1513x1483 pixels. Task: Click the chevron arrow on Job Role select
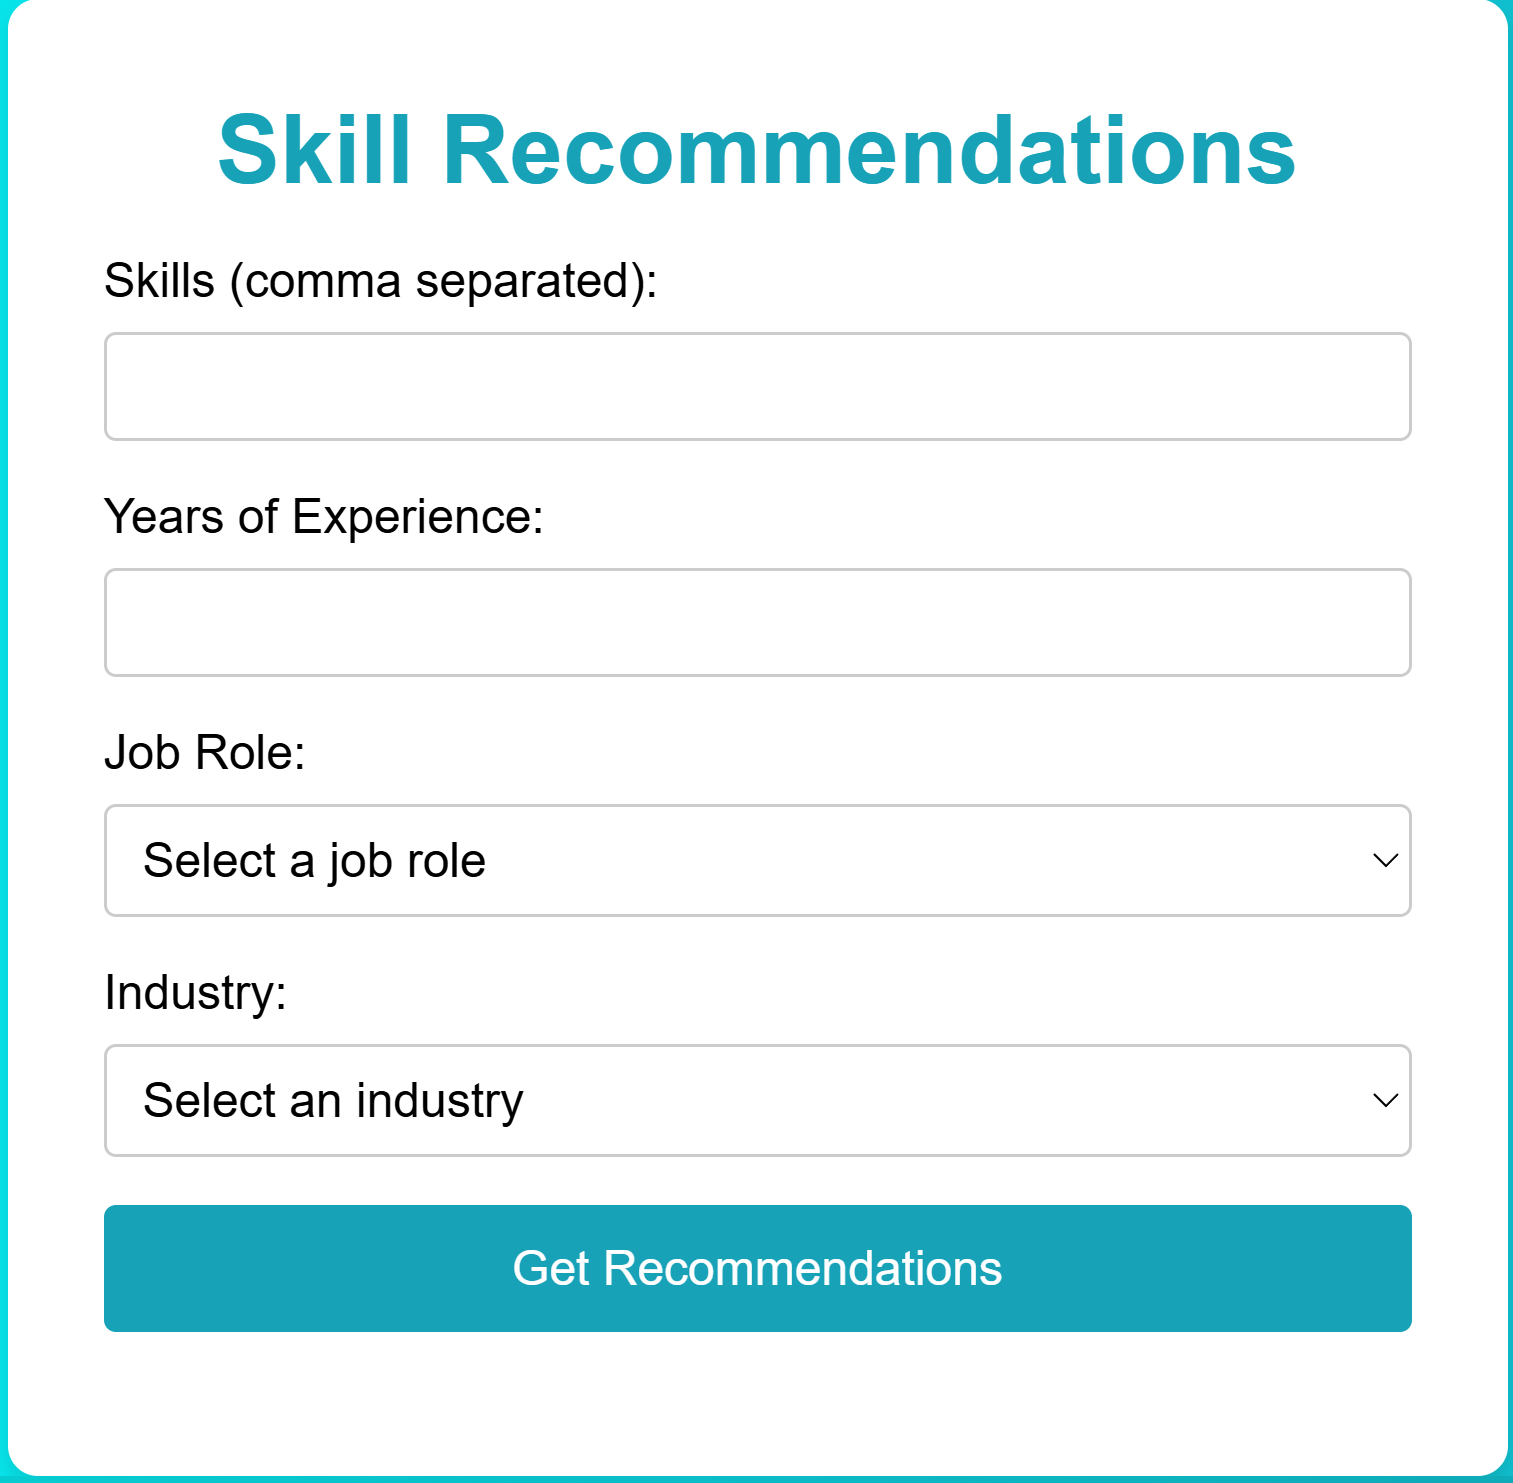coord(1385,860)
